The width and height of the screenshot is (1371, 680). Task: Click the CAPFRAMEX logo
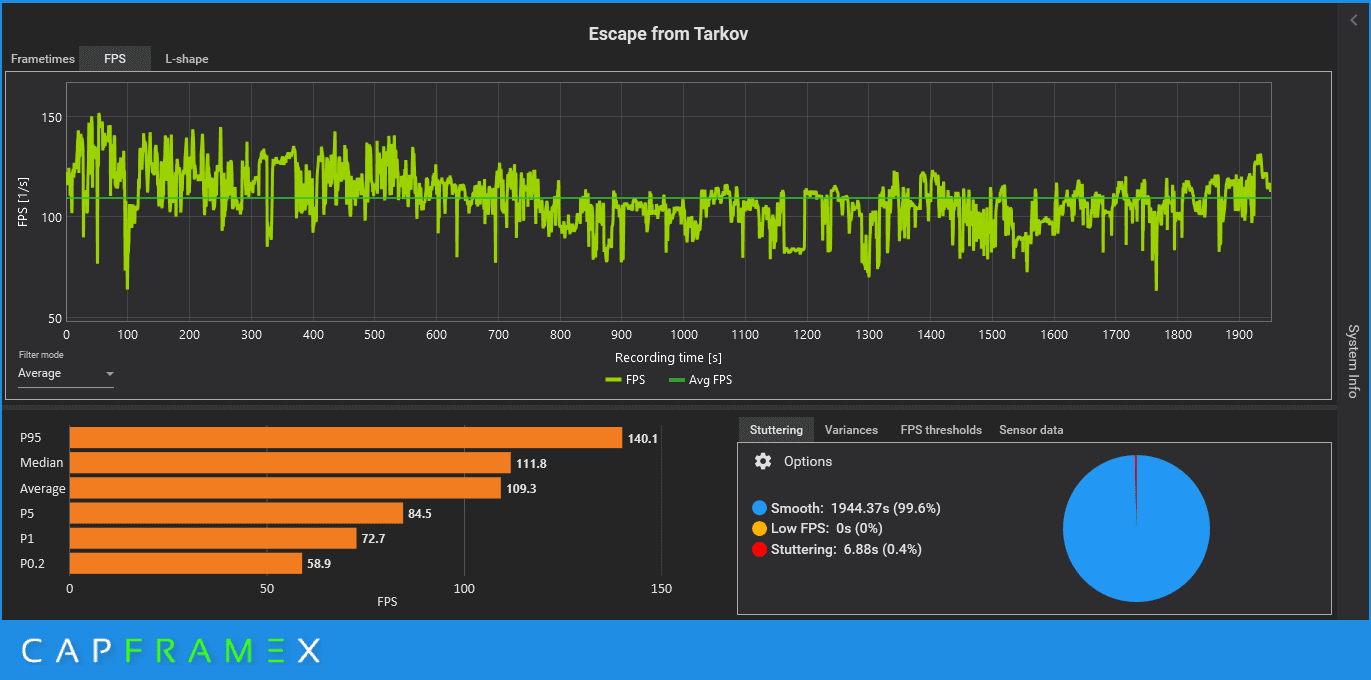click(x=171, y=651)
